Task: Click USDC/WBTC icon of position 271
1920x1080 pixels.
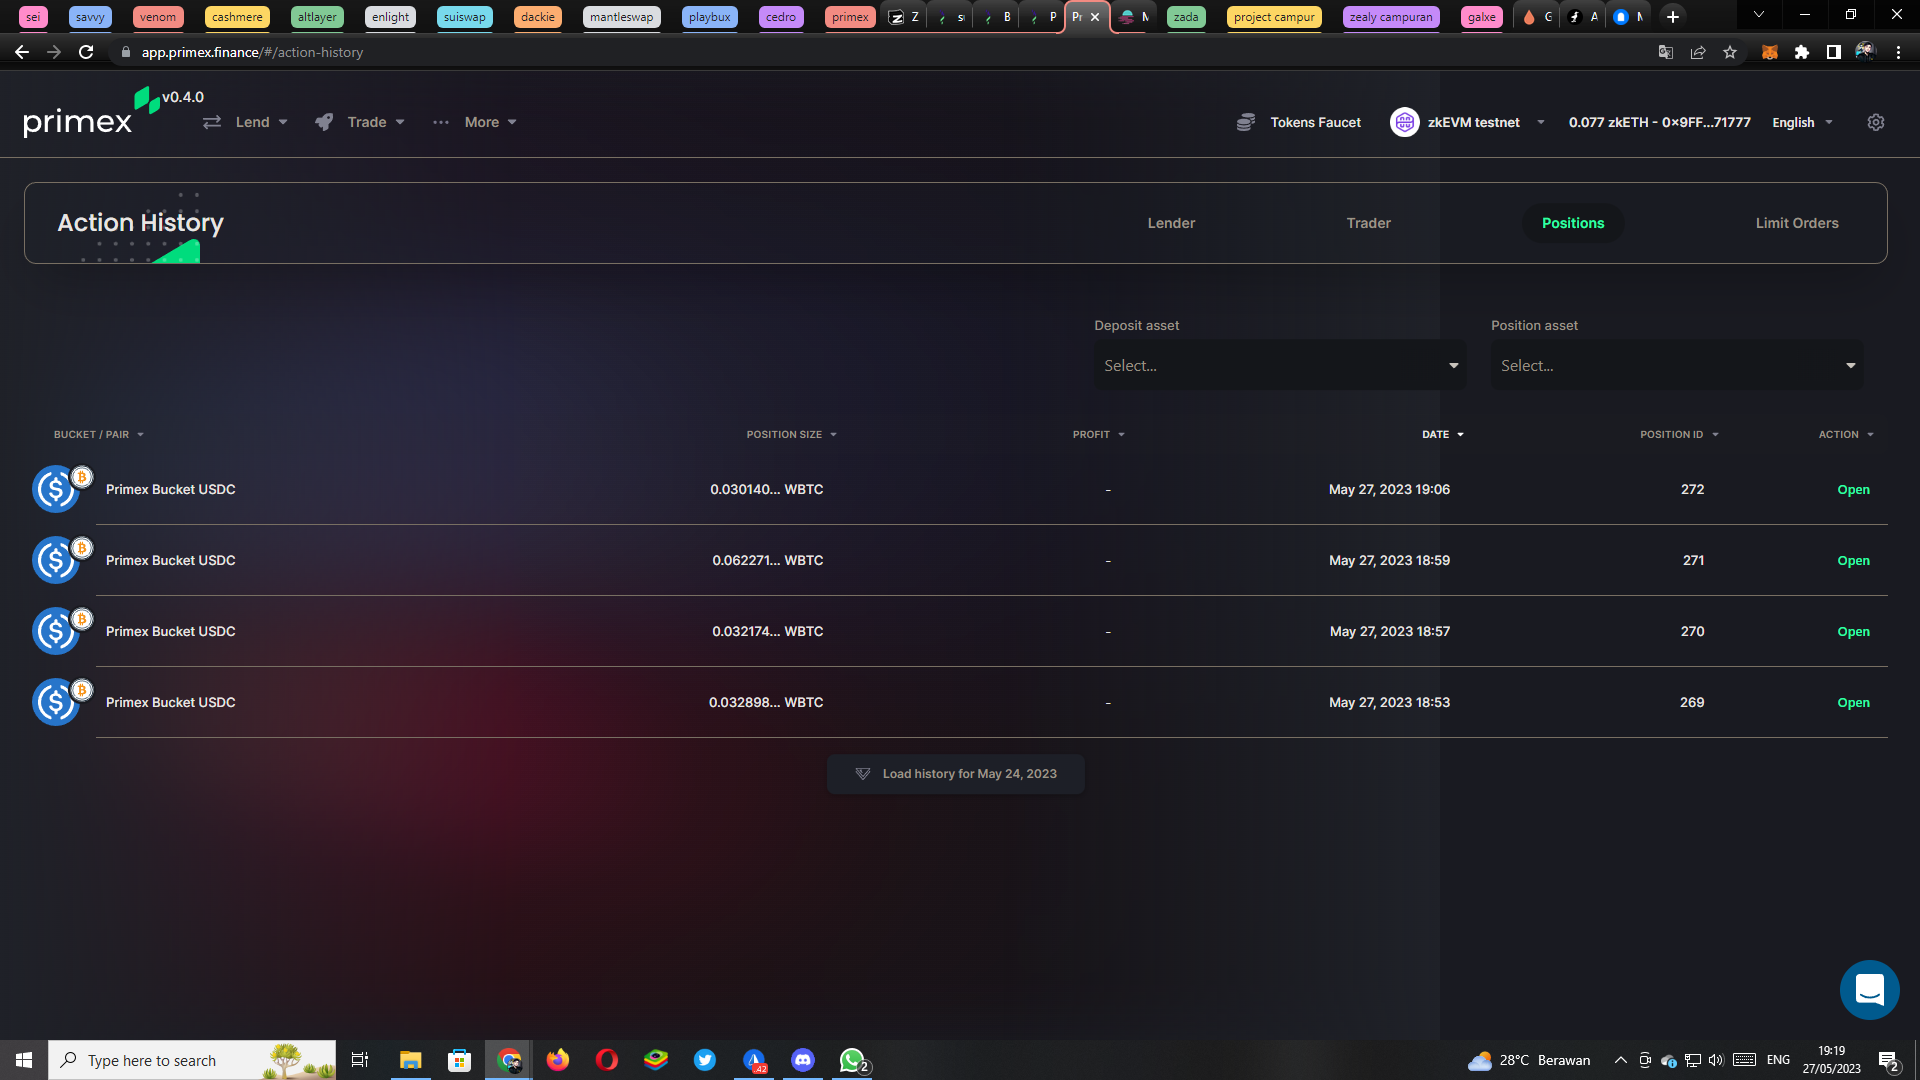Action: [61, 560]
